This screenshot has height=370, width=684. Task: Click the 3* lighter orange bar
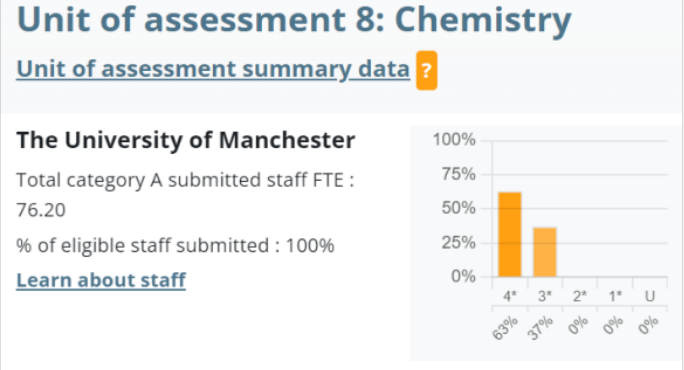(x=545, y=252)
